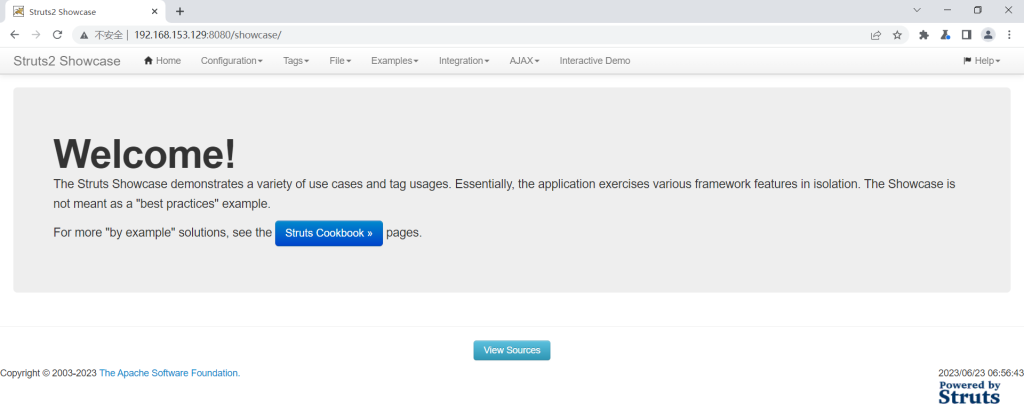Open the side panel icon
Screen dimensions: 1024x420
tap(967, 35)
